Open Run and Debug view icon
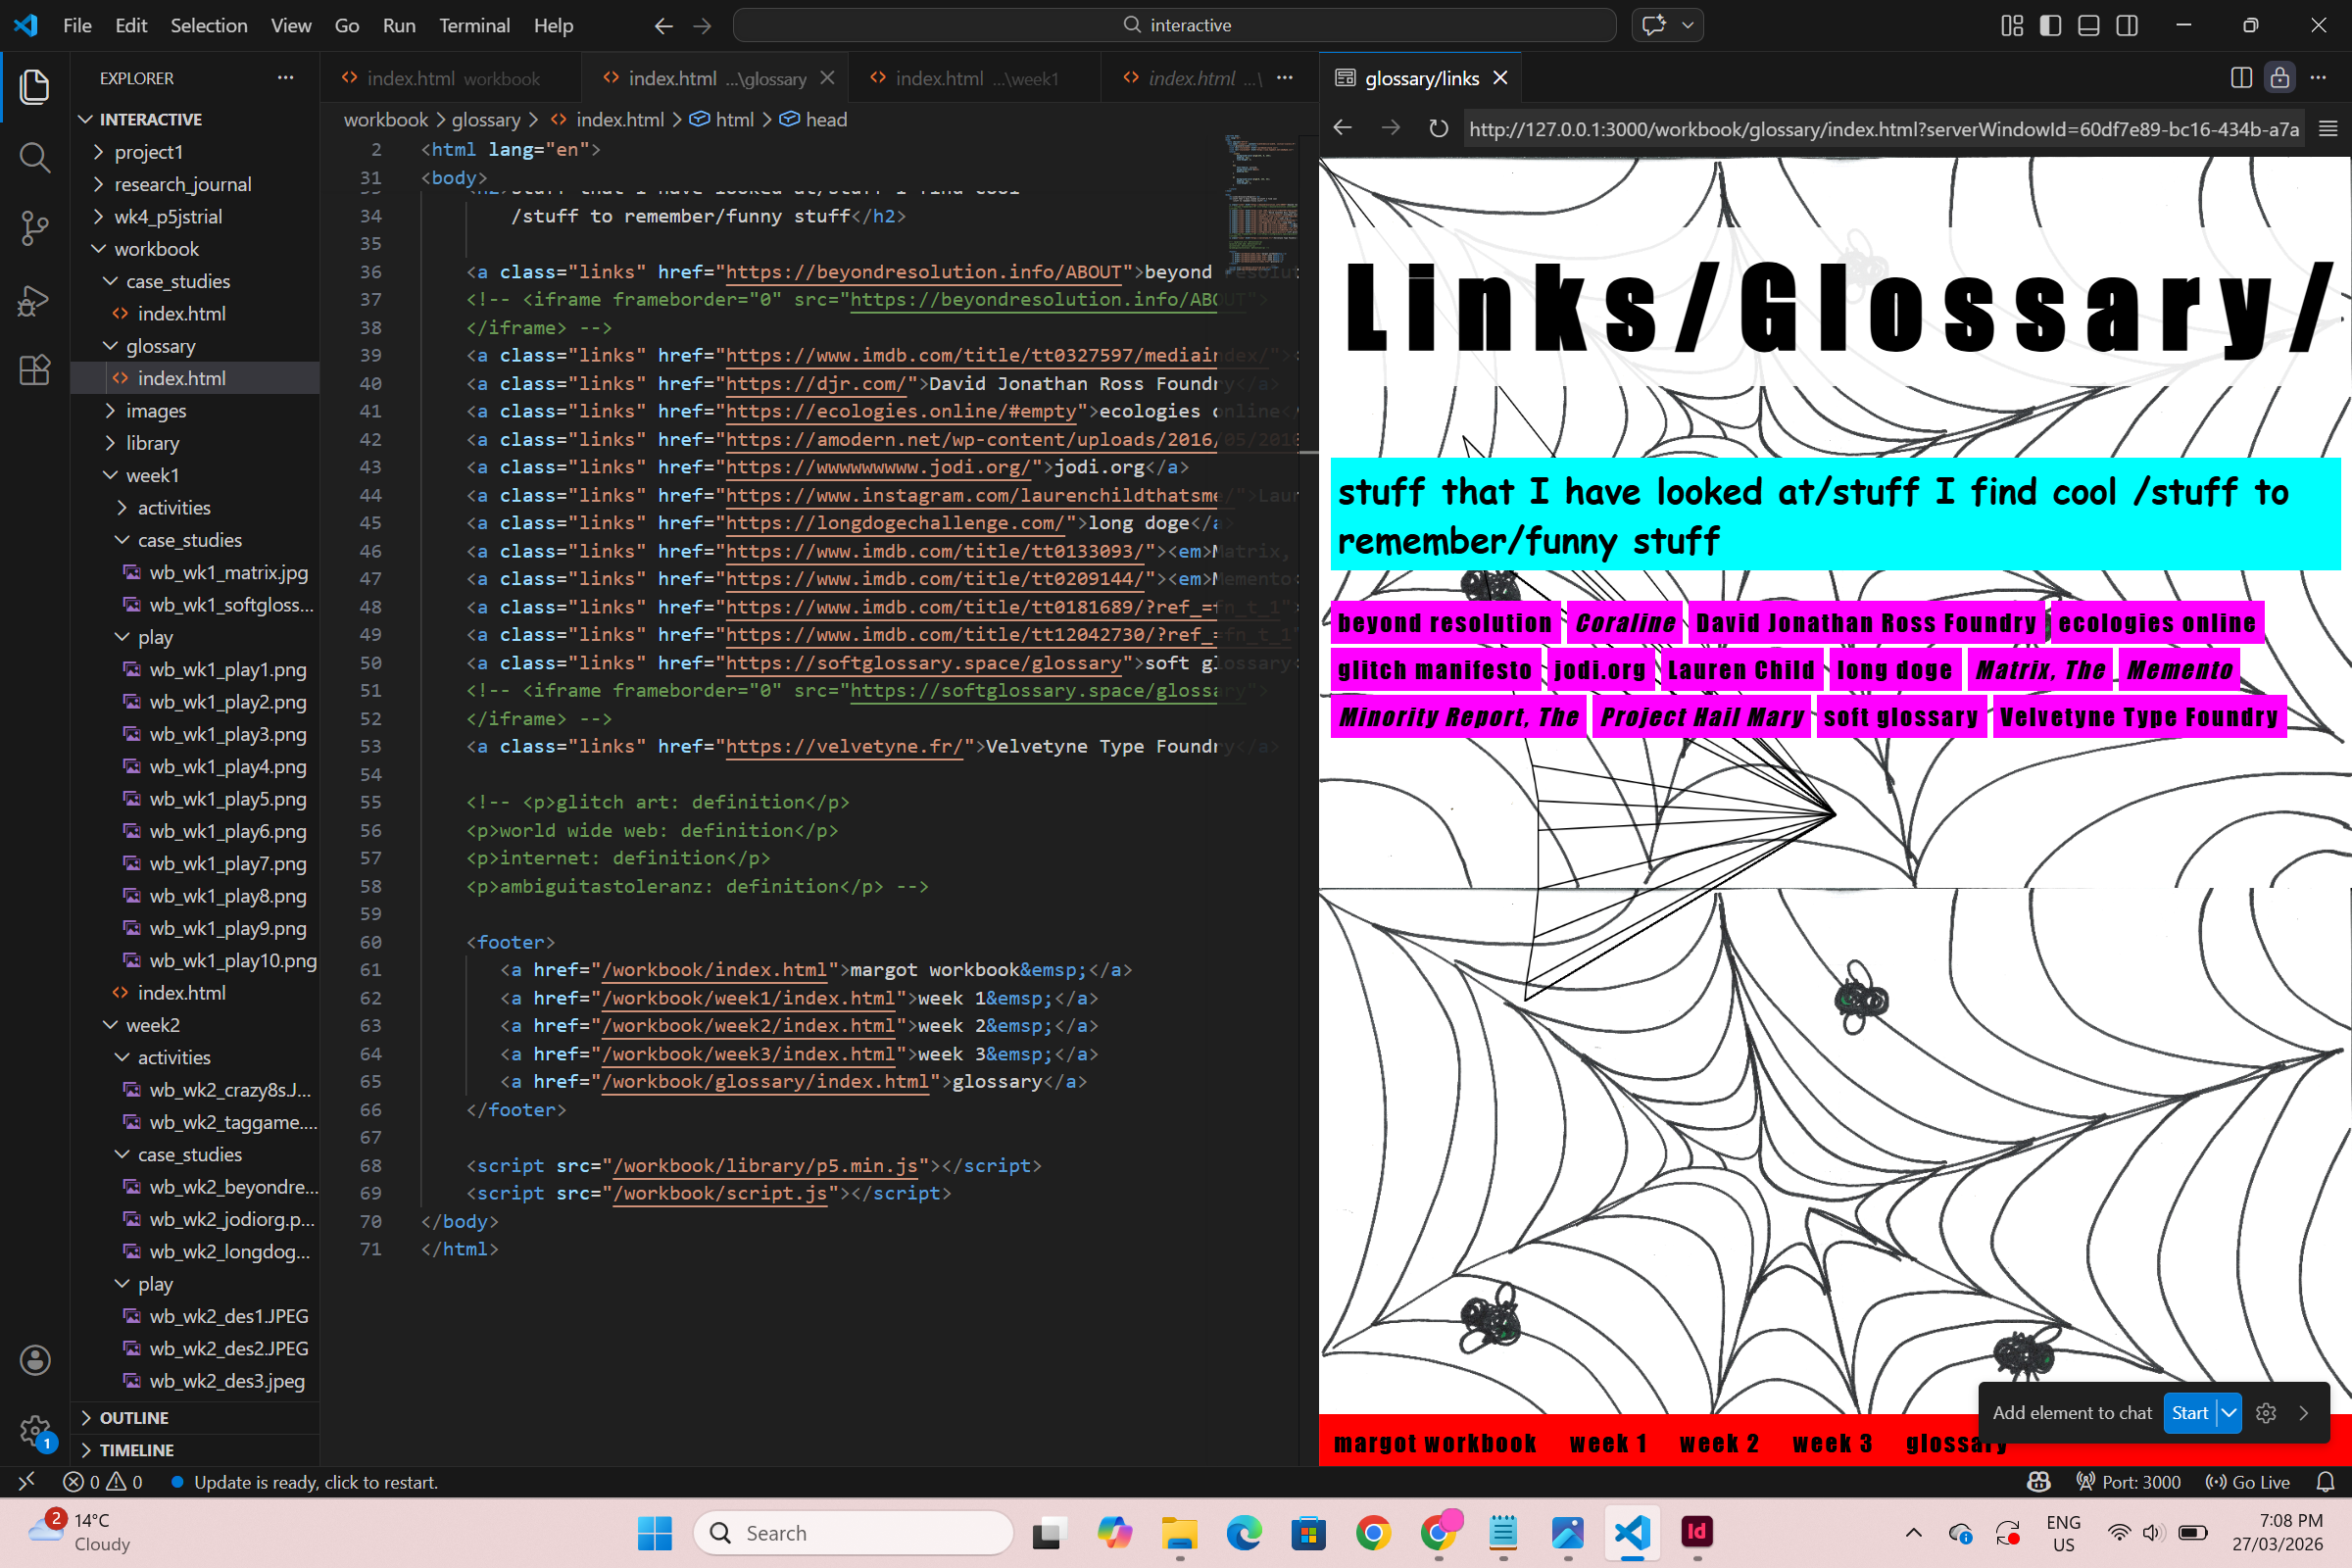The height and width of the screenshot is (1568, 2352). [x=34, y=300]
